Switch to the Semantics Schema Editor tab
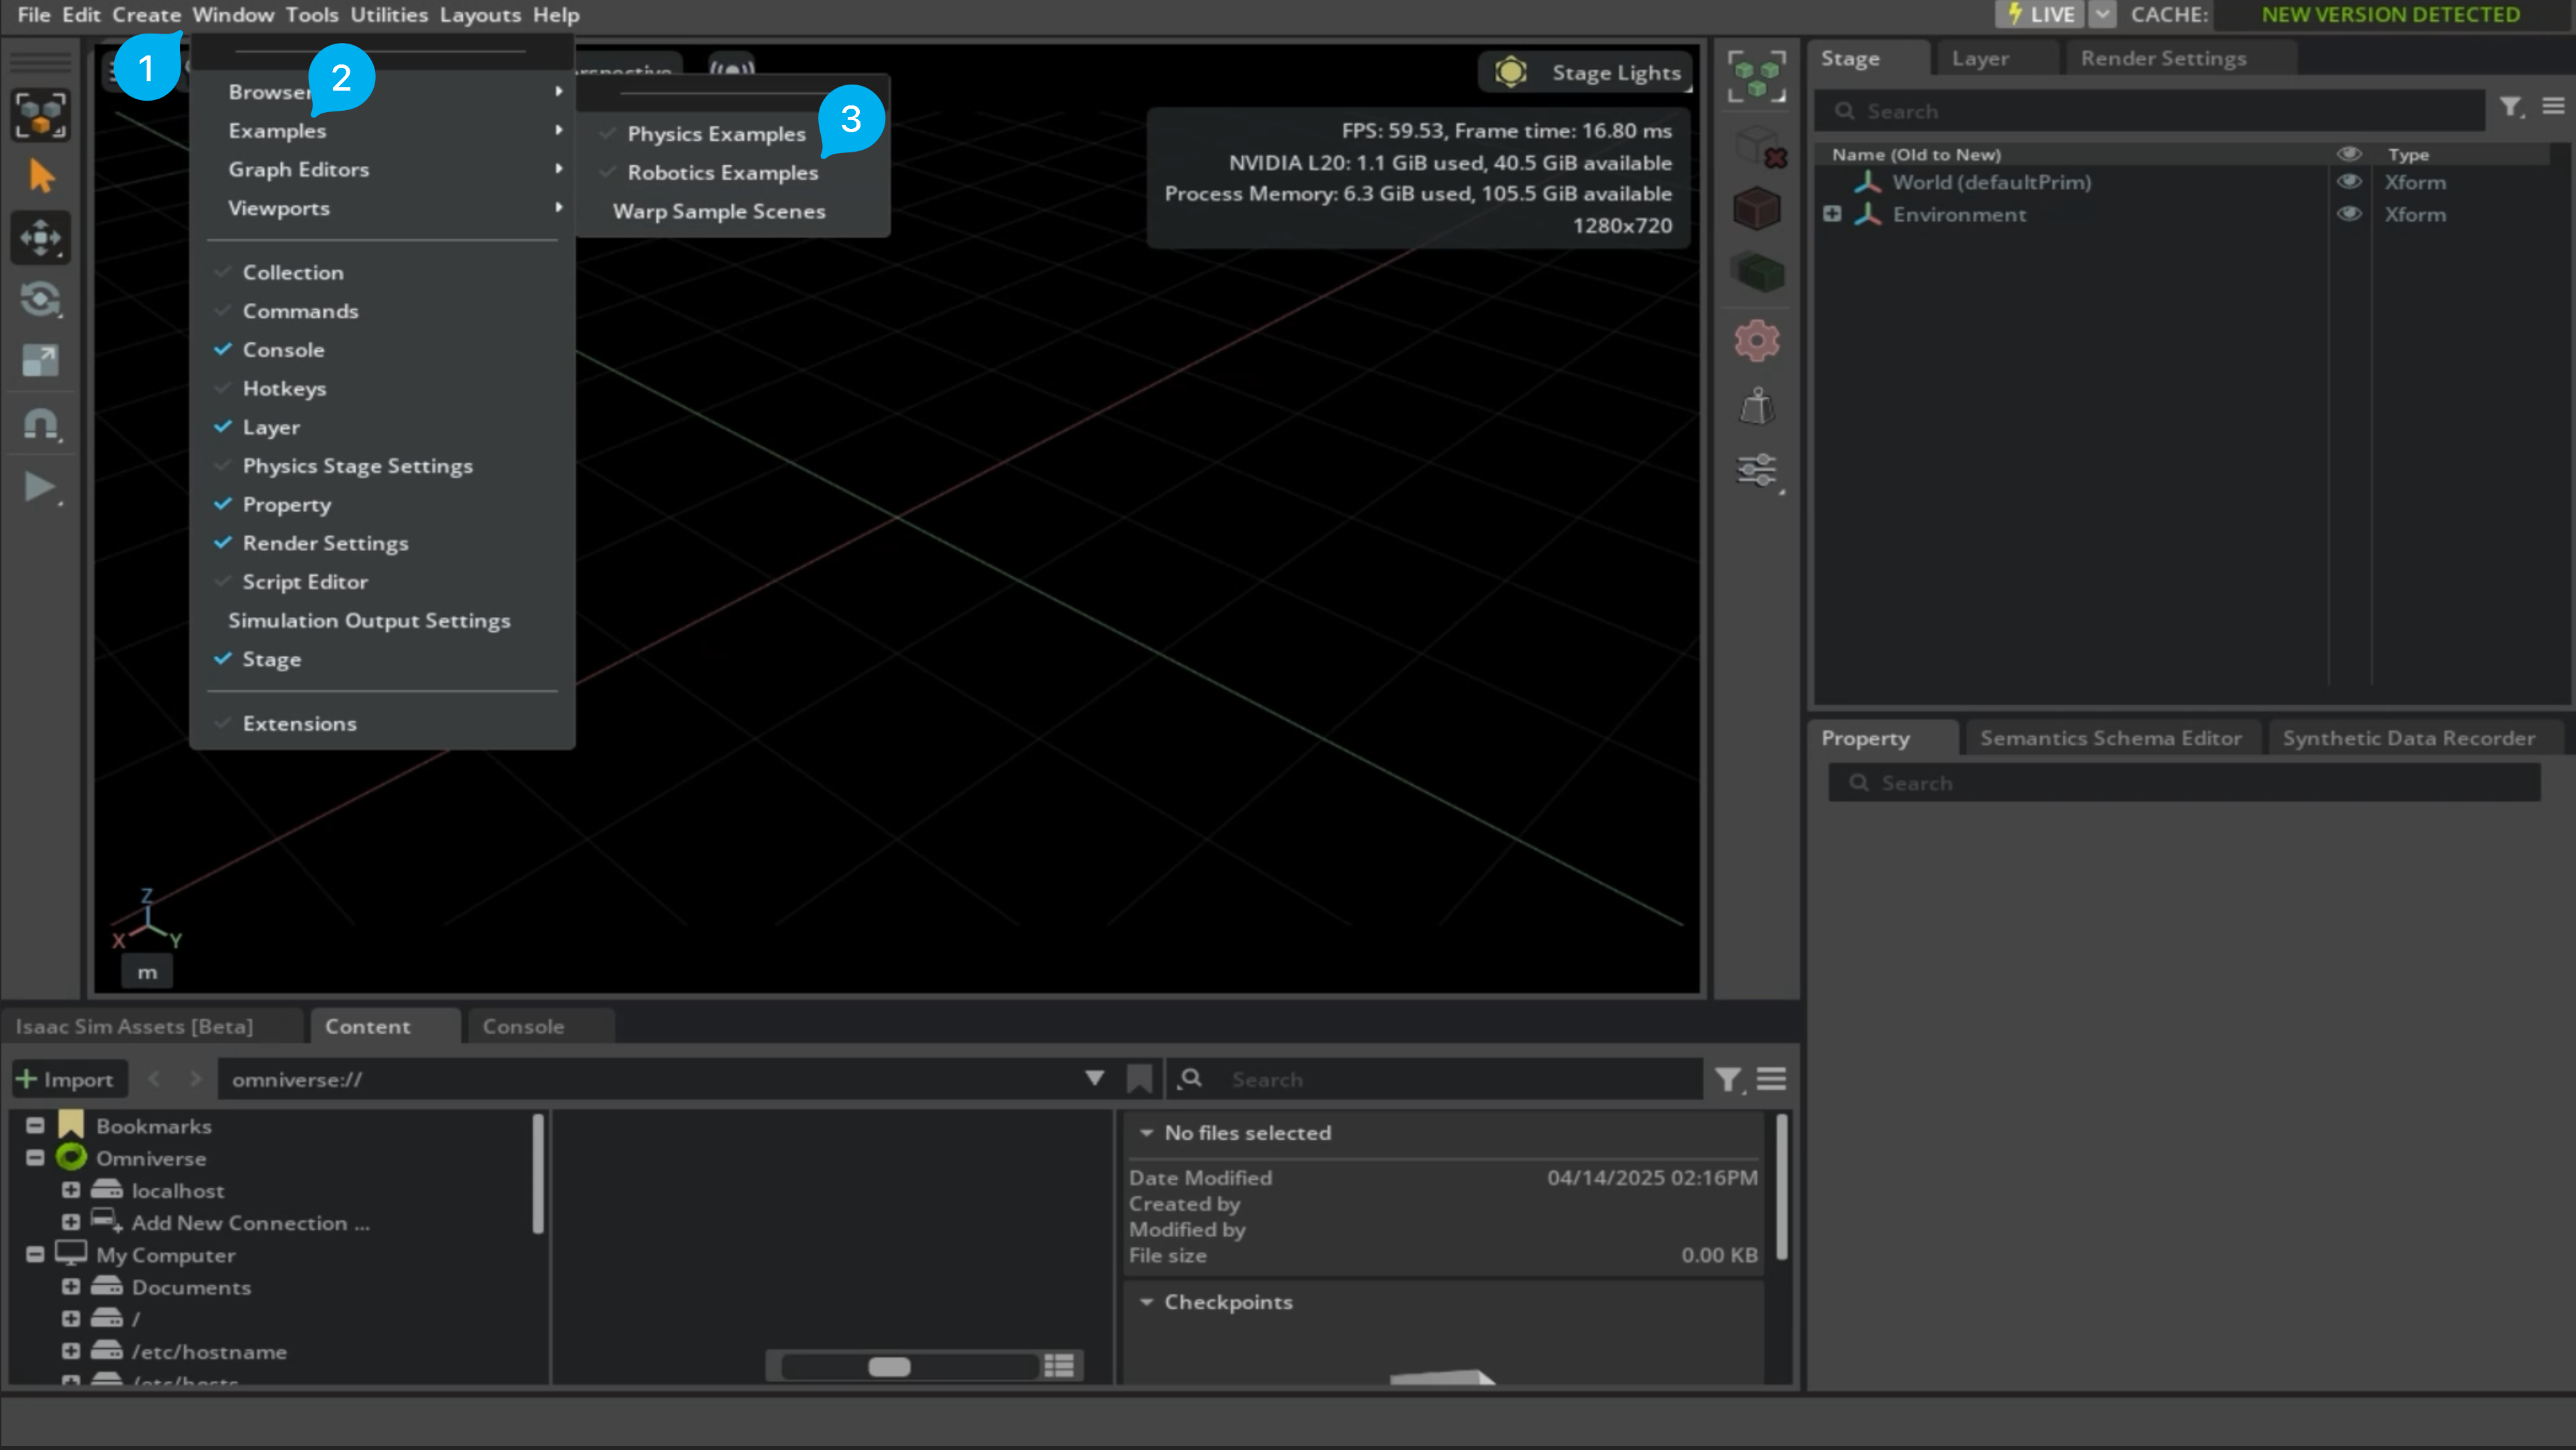 tap(2111, 738)
